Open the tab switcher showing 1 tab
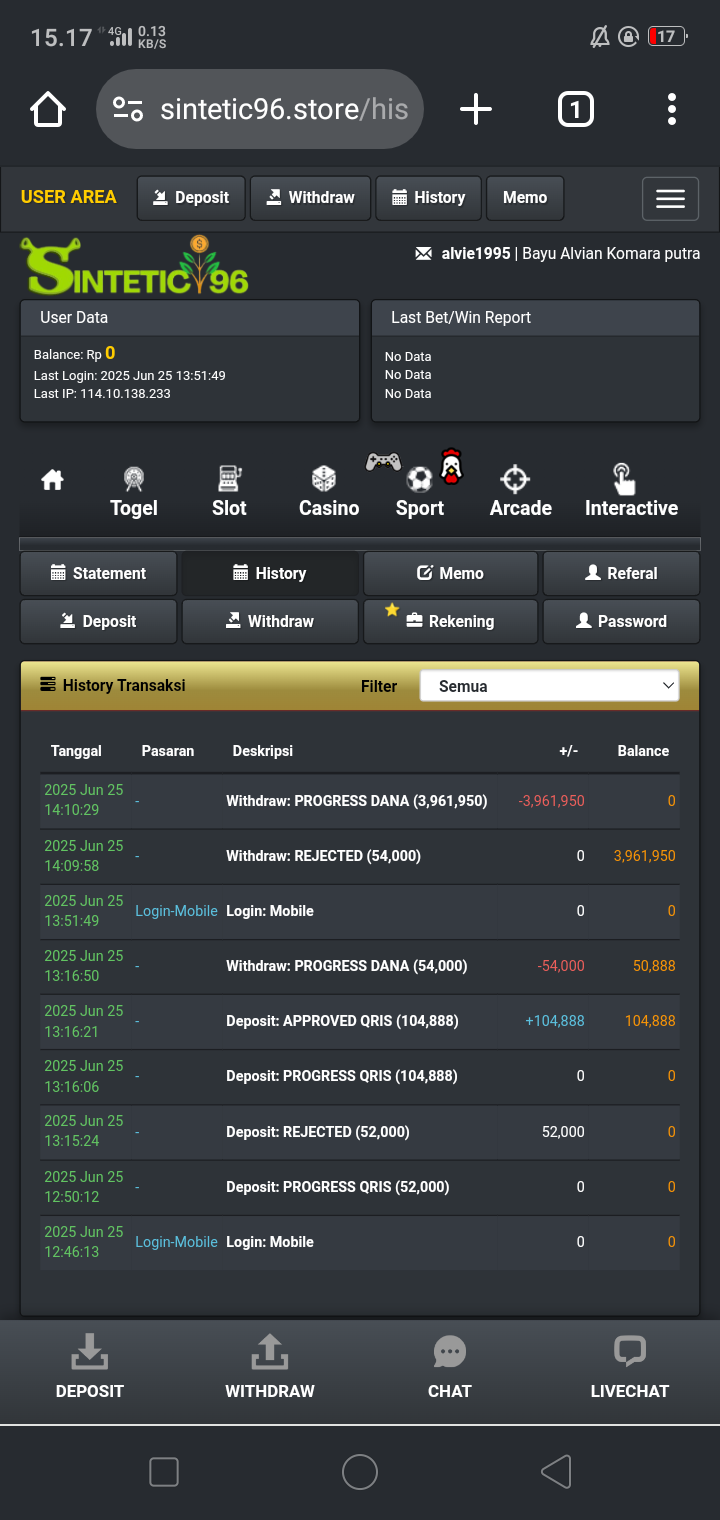The height and width of the screenshot is (1520, 720). 575,109
